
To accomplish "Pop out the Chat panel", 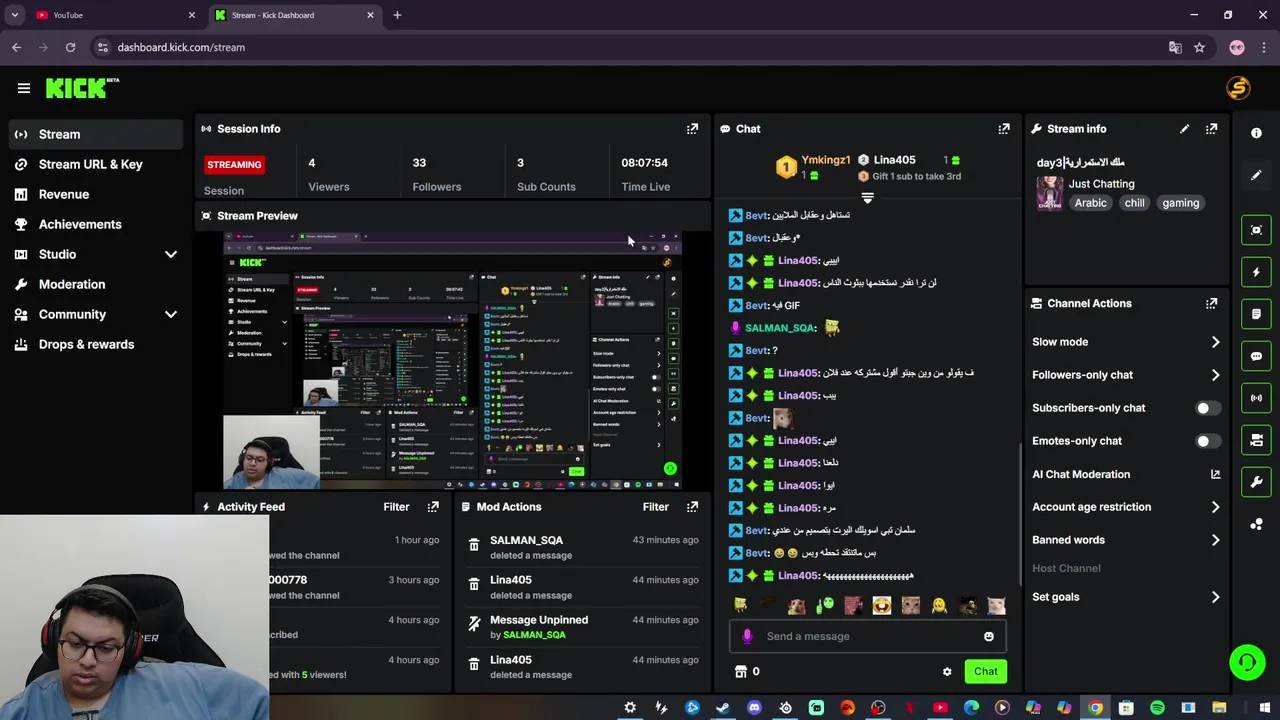I will click(1004, 129).
